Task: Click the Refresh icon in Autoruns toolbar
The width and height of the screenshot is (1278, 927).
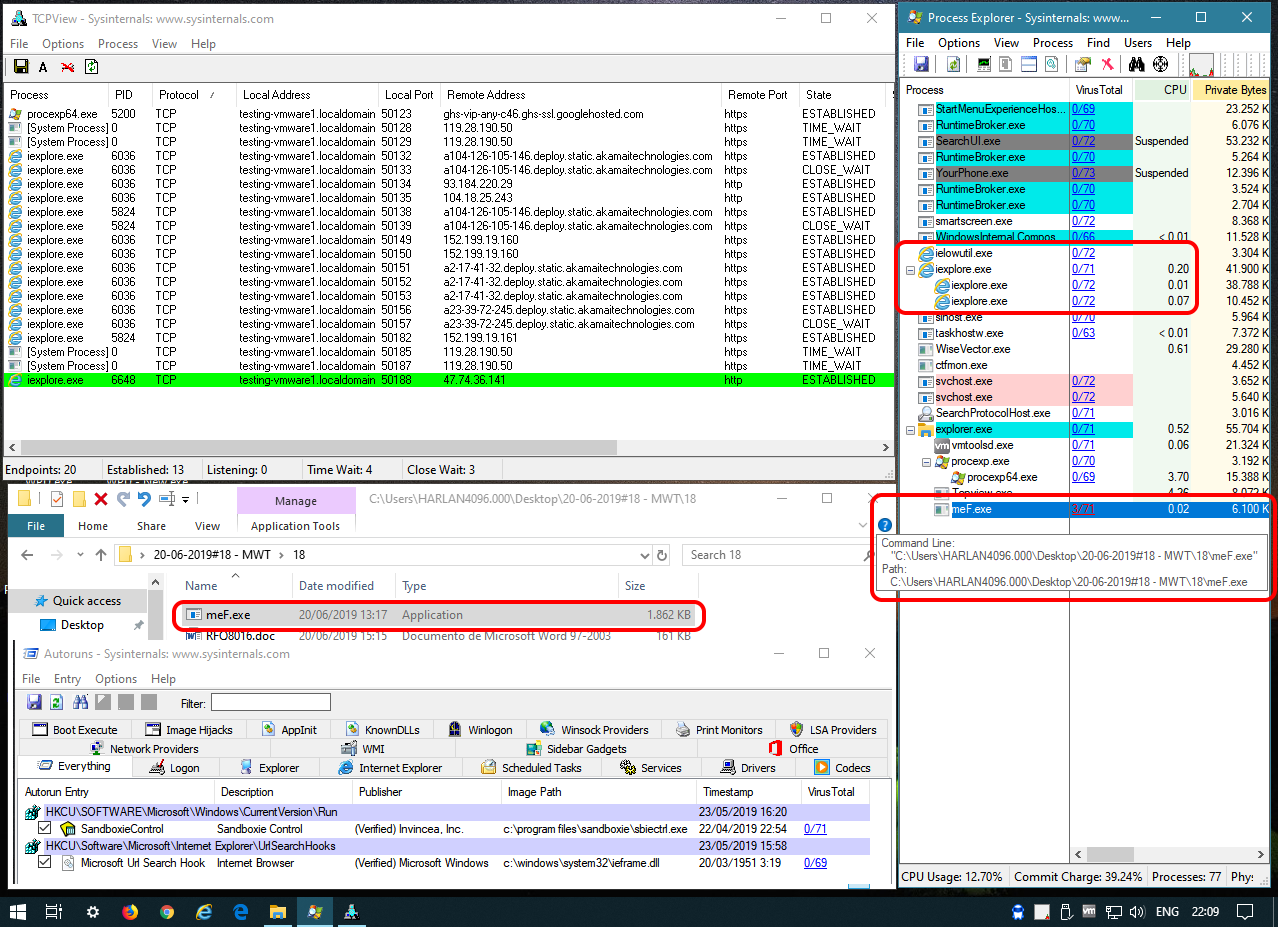Action: (57, 702)
